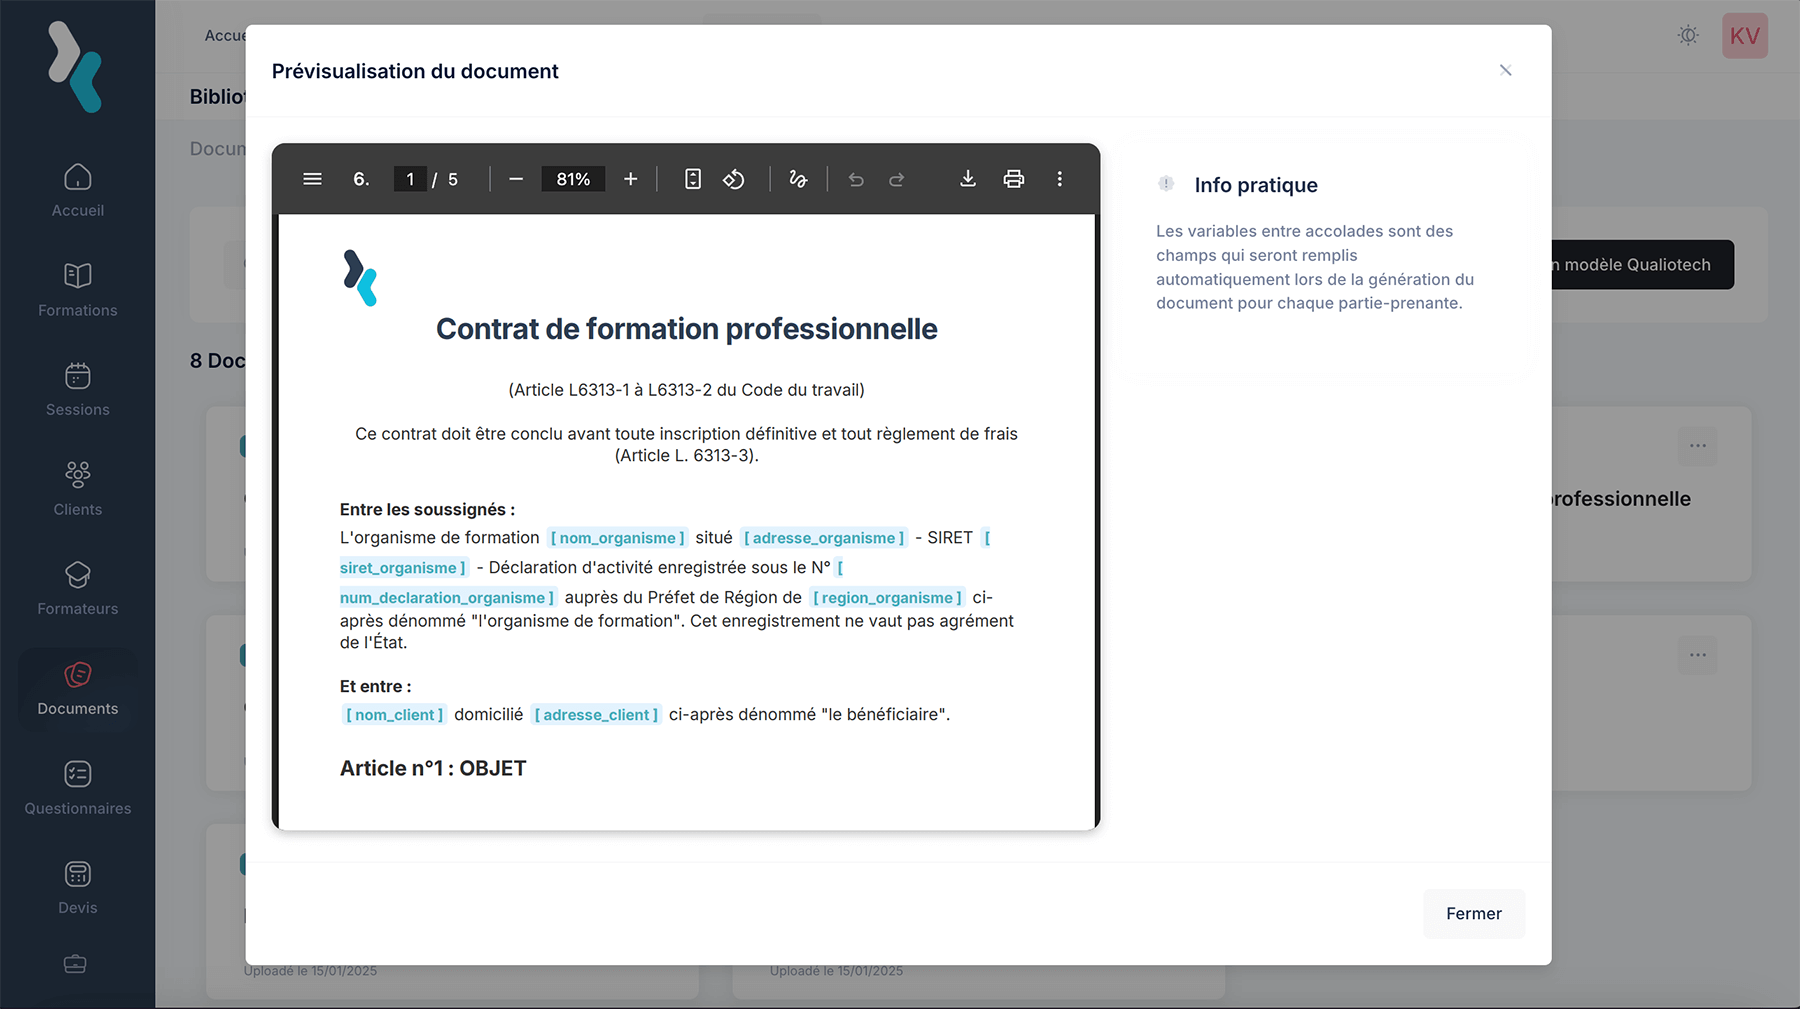Open the Sessions sidebar item
1800x1009 pixels.
pos(78,389)
